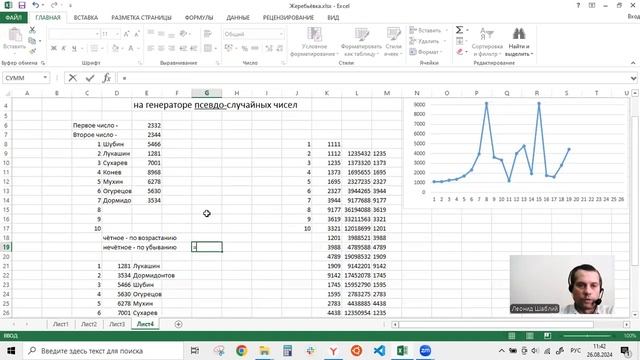Toggle center text alignment
Screen dimensions: 640x360
[161, 48]
